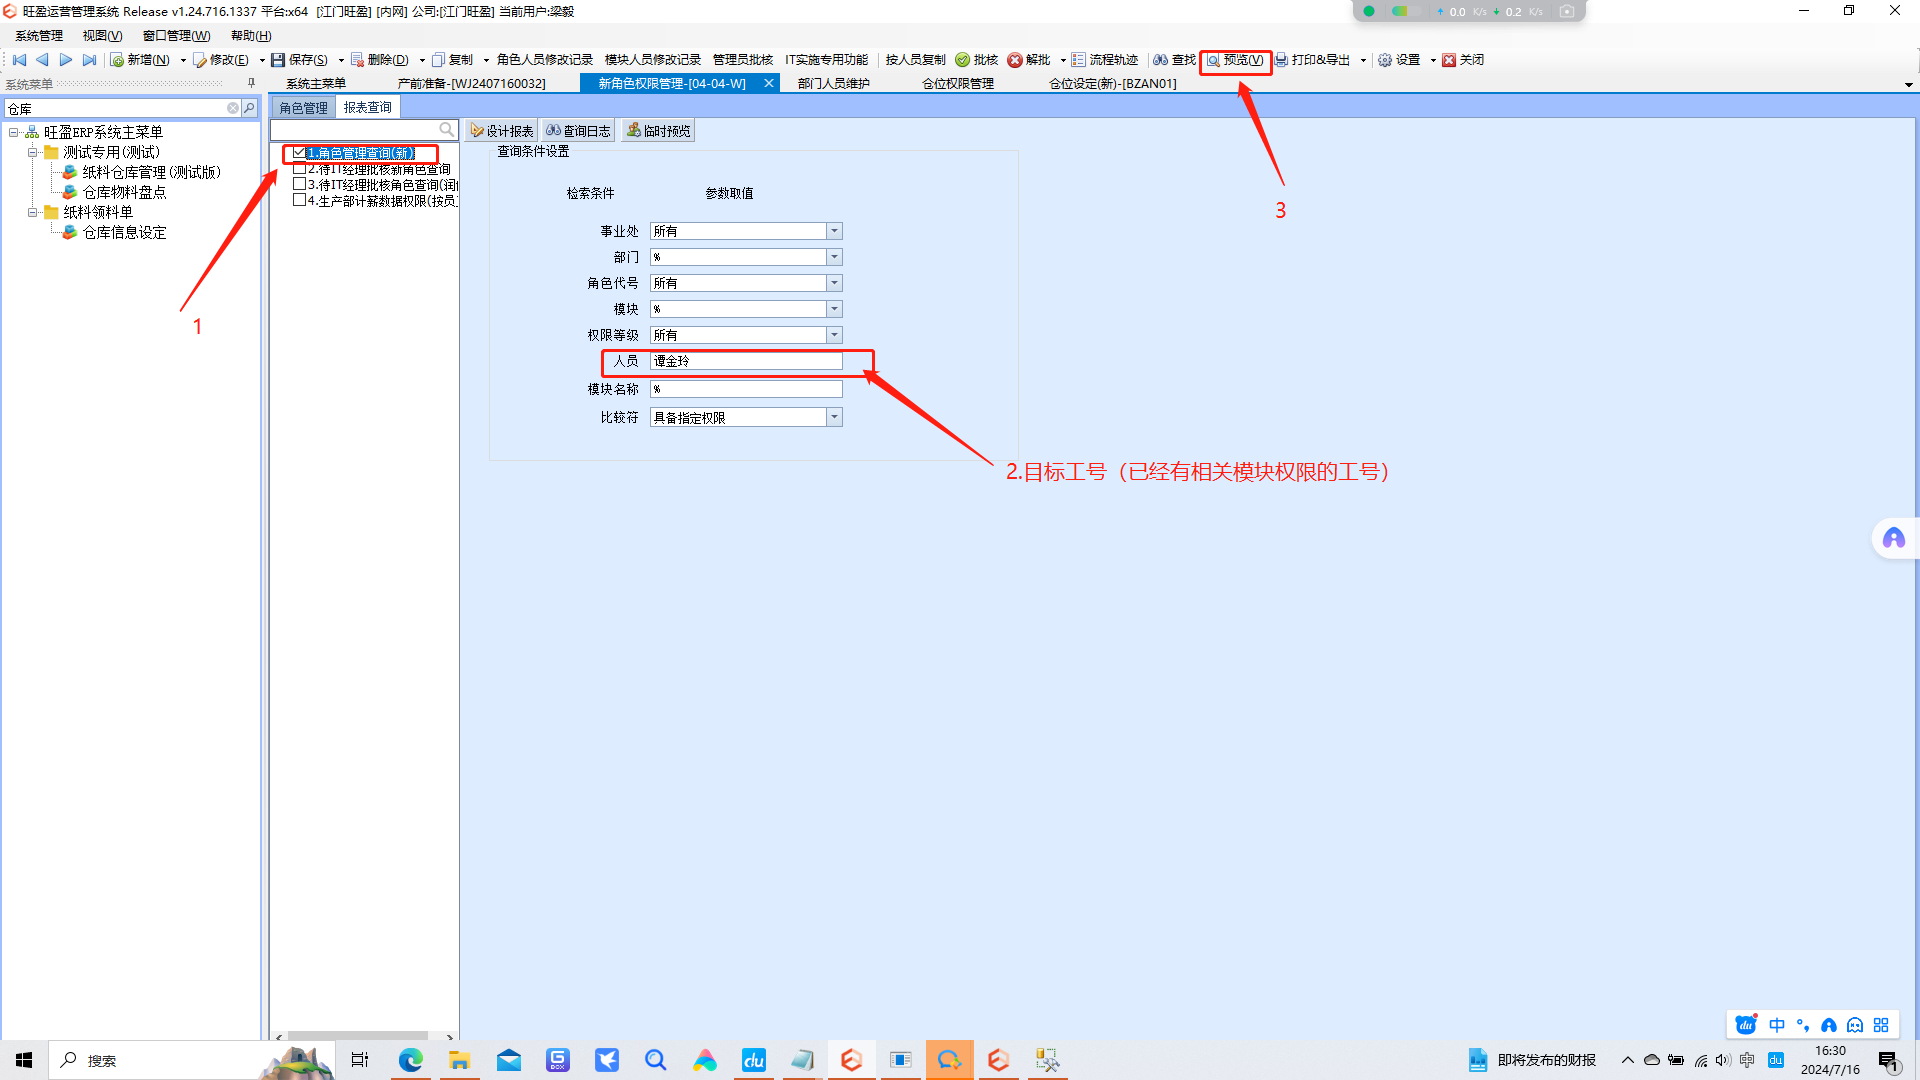Switch to 角色管理 sub-tab

tap(303, 108)
